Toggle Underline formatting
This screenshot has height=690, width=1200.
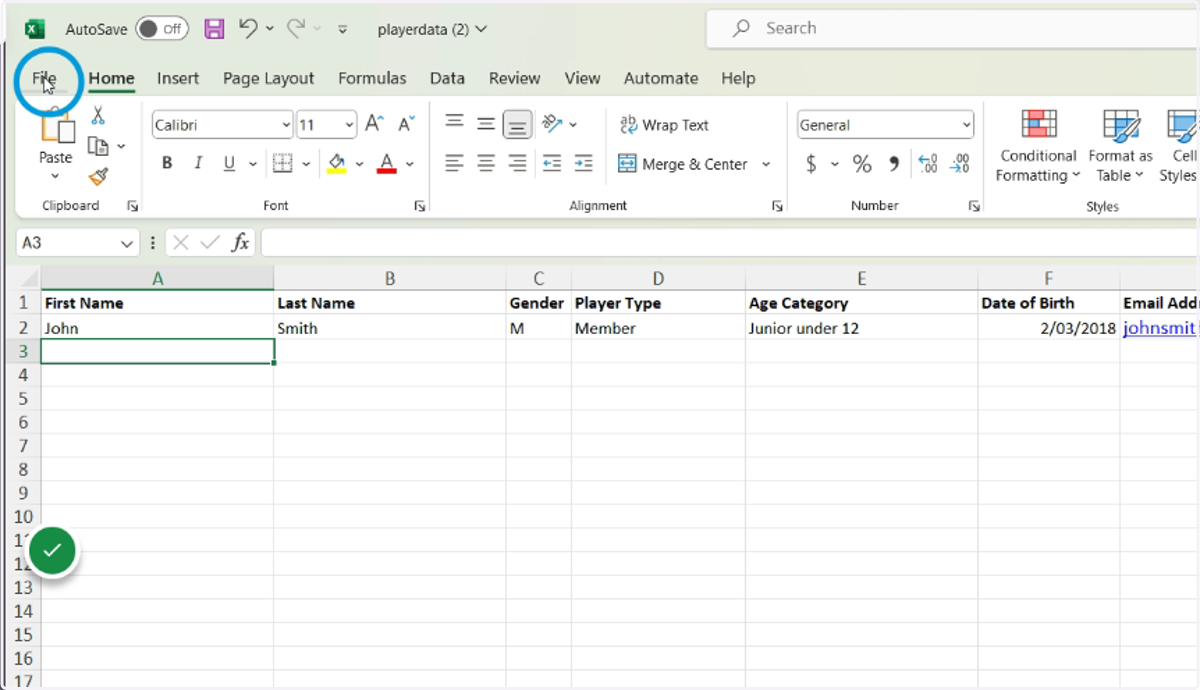coord(229,164)
